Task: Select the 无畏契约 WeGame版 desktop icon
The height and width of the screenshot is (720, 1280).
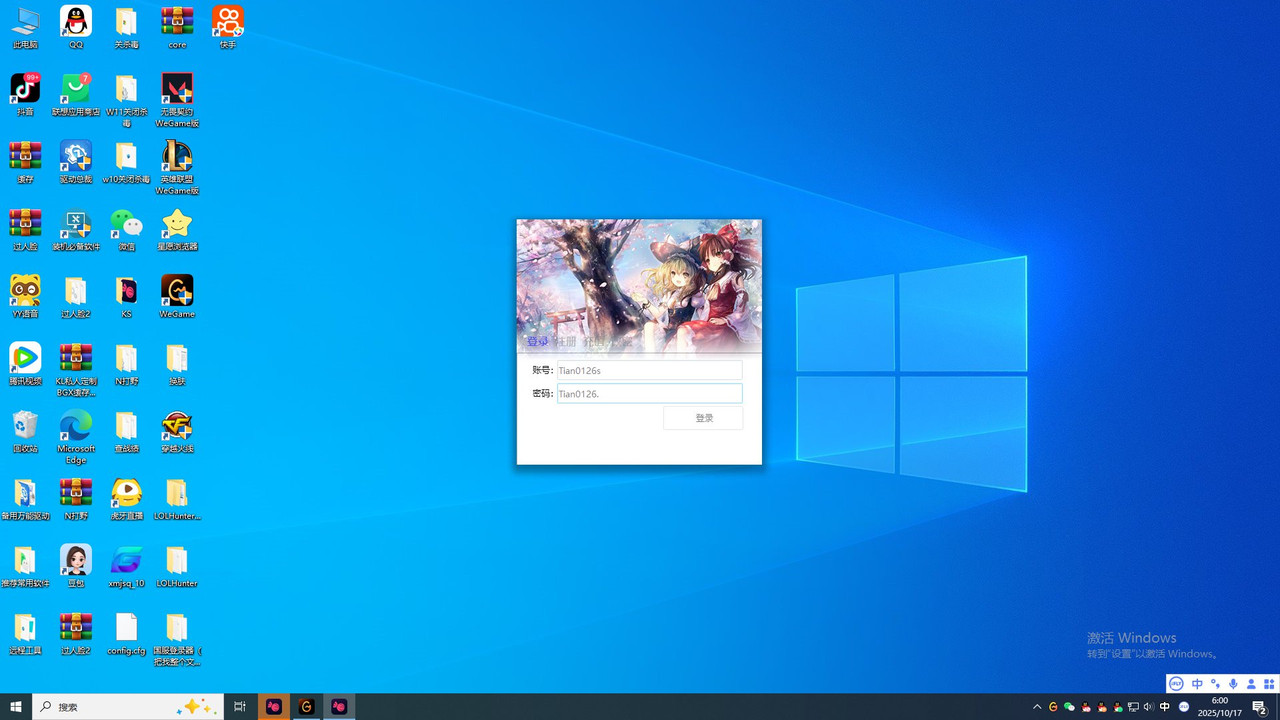Action: pyautogui.click(x=177, y=100)
